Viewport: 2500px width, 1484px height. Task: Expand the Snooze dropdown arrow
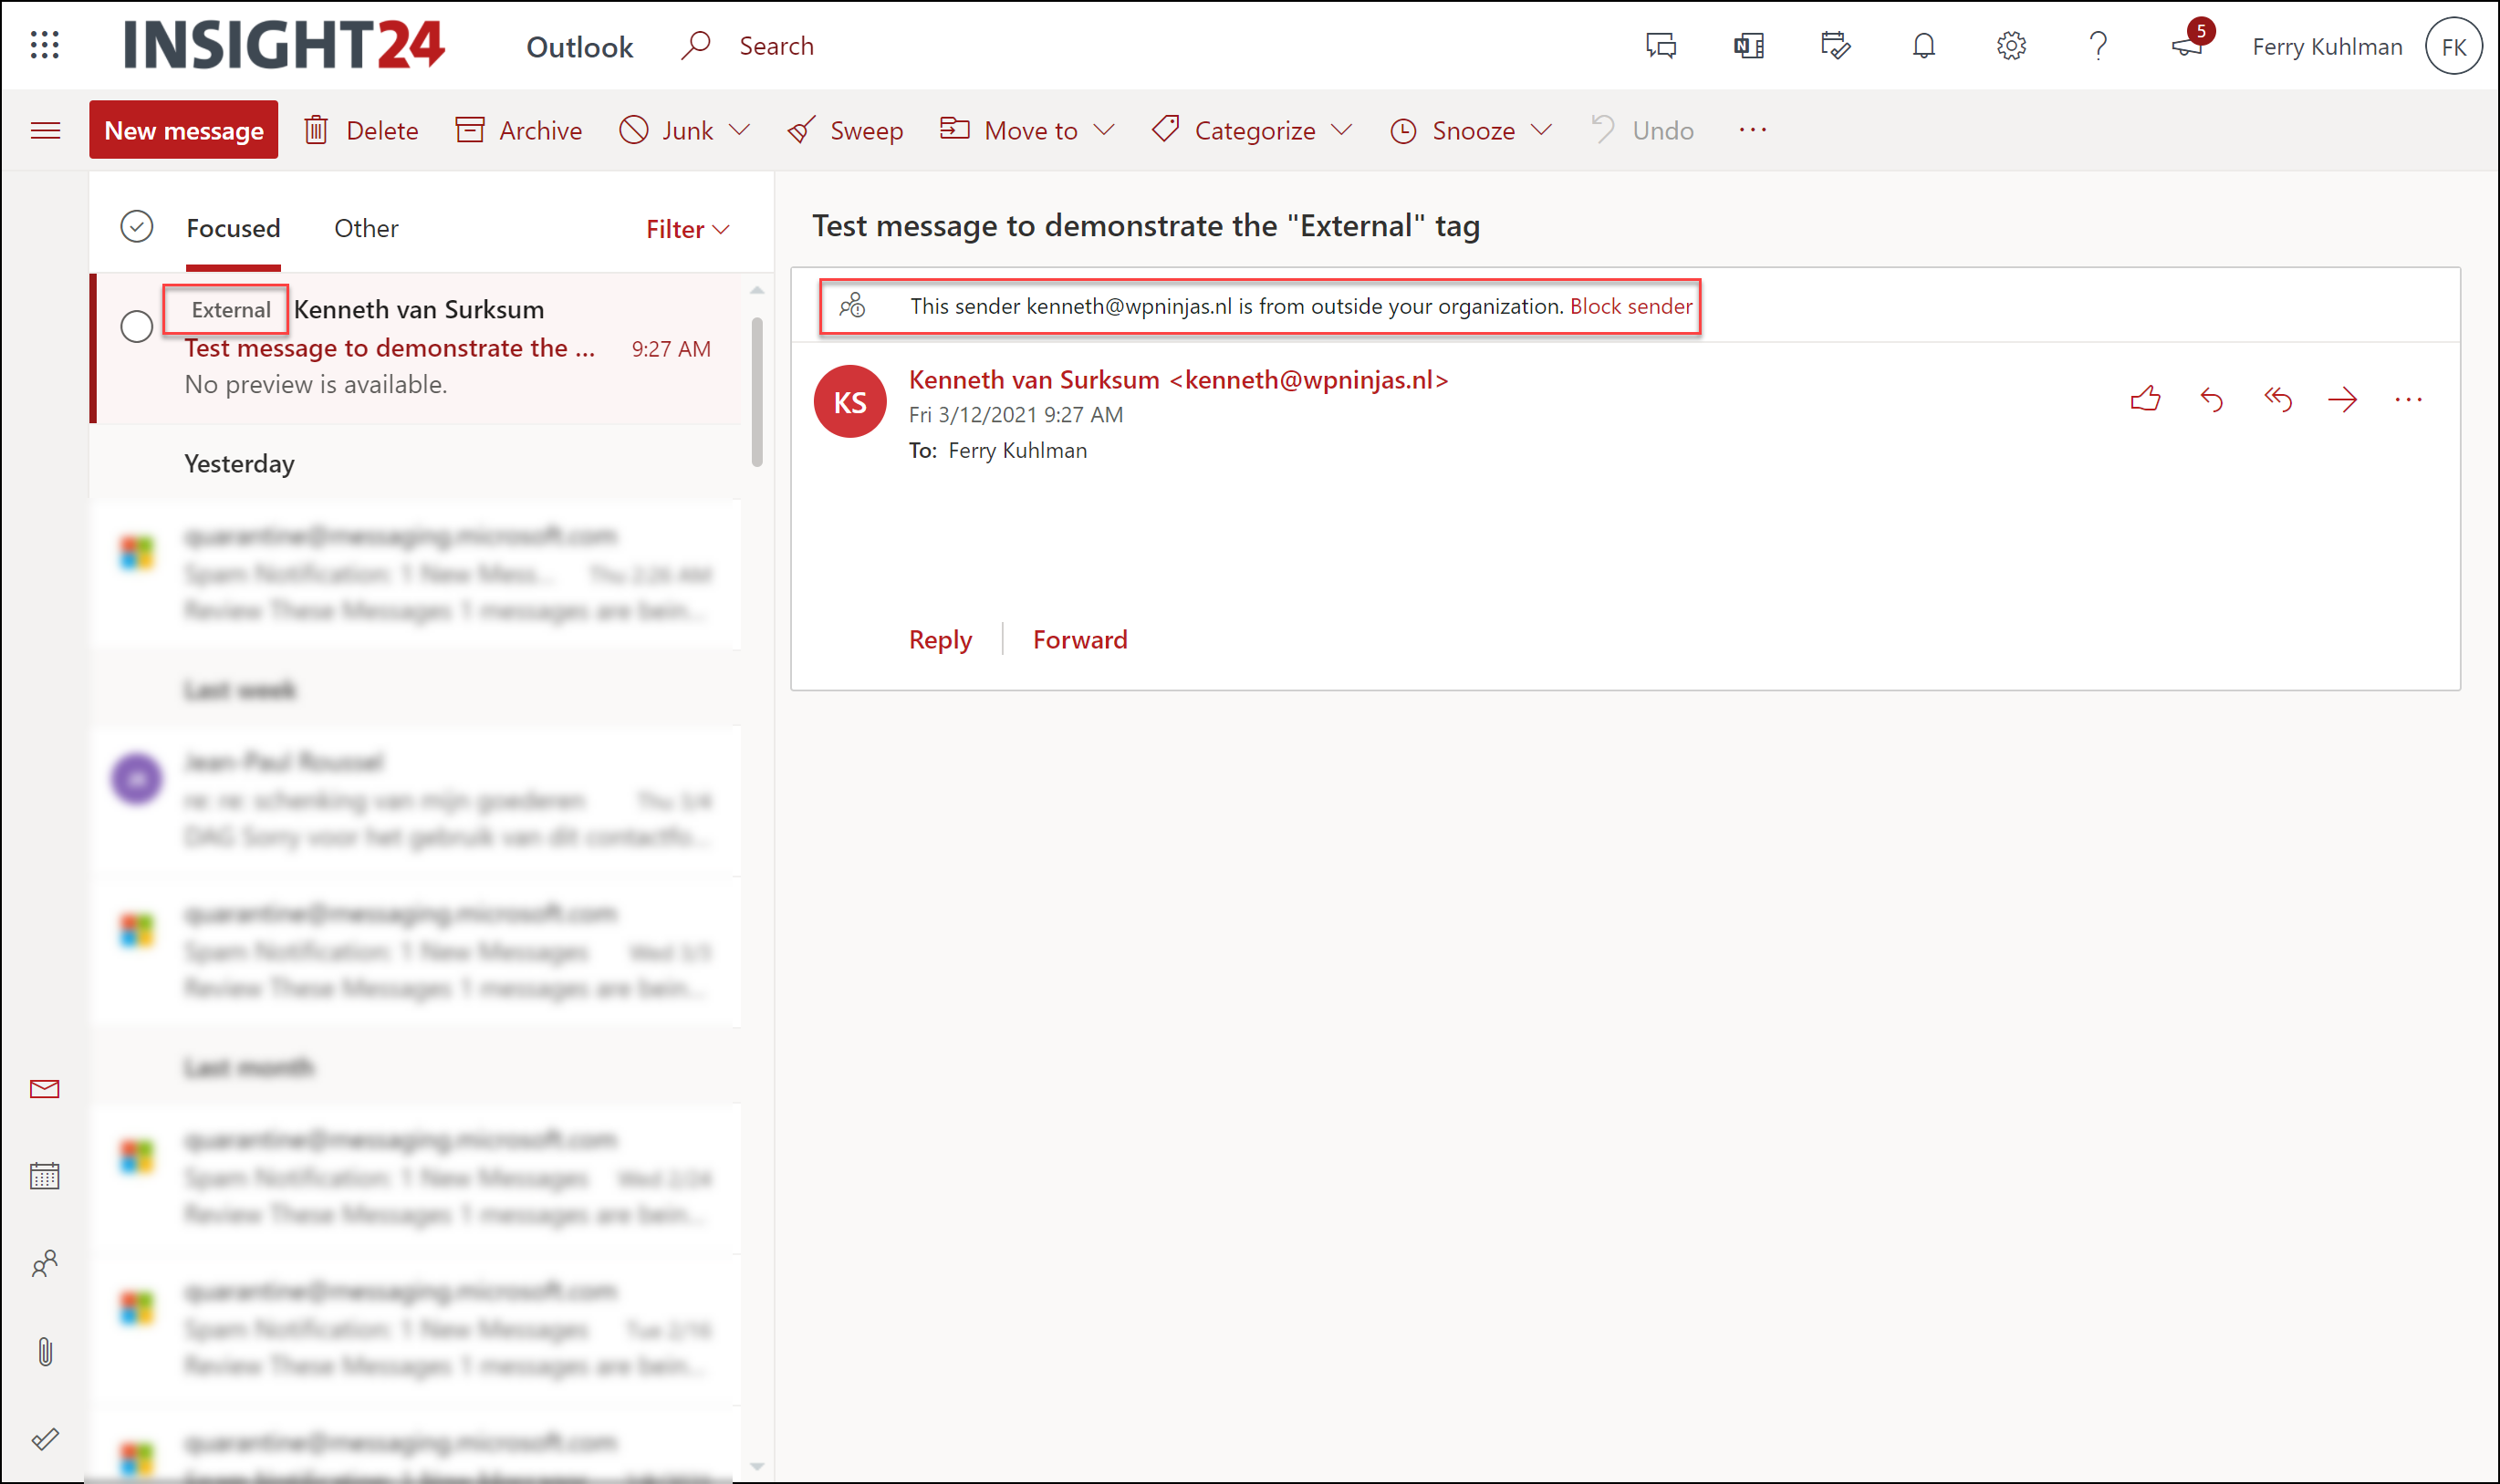[x=1541, y=130]
